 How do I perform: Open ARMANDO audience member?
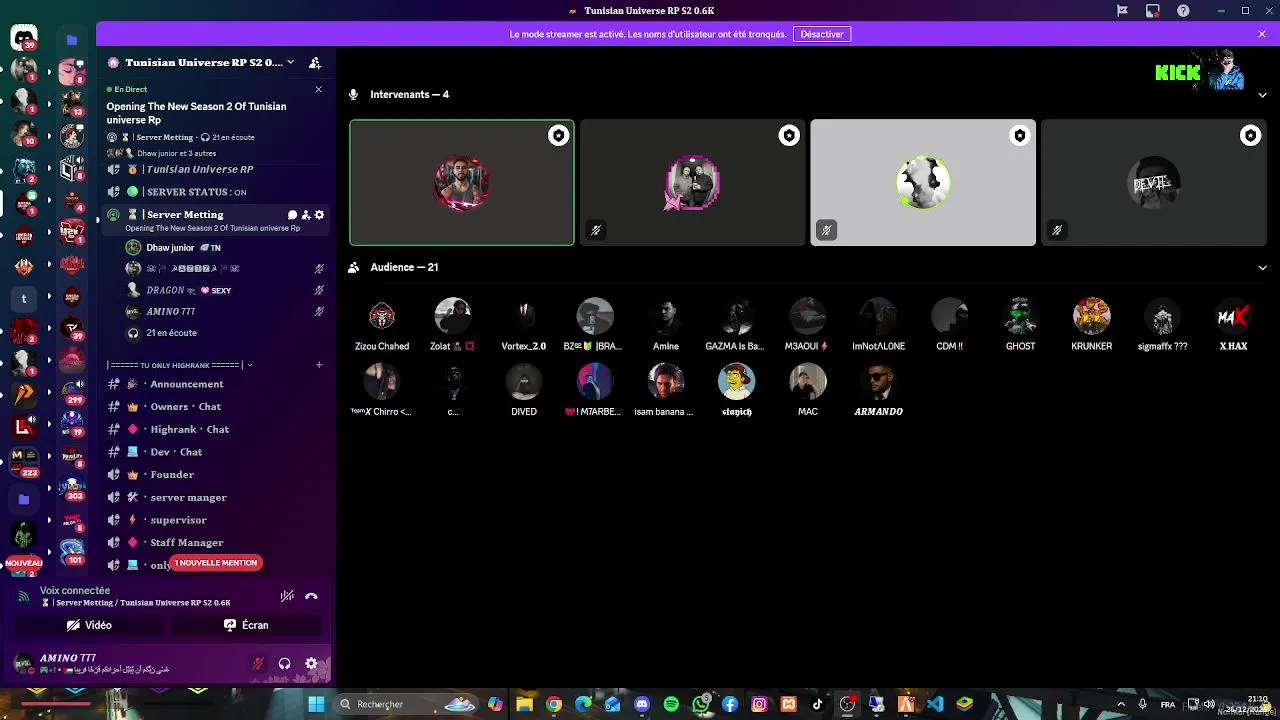(x=879, y=392)
